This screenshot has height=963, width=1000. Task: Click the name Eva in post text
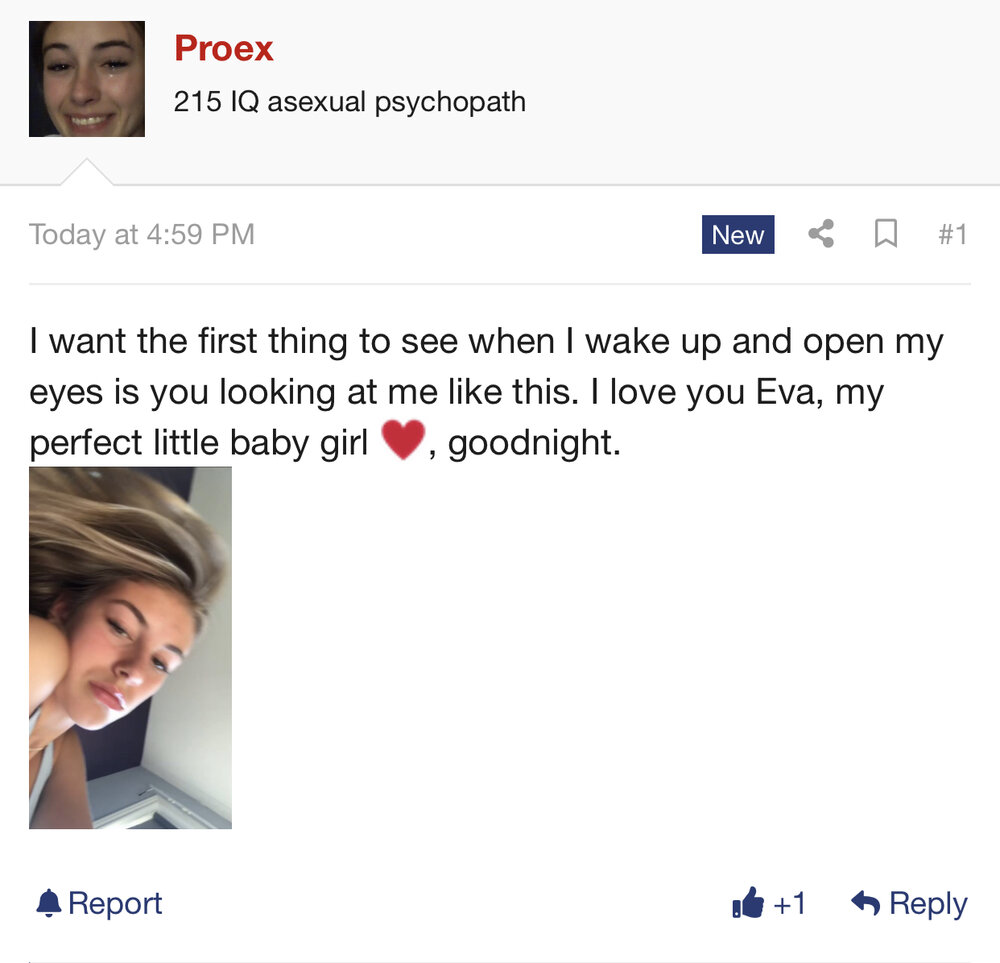pyautogui.click(x=785, y=392)
